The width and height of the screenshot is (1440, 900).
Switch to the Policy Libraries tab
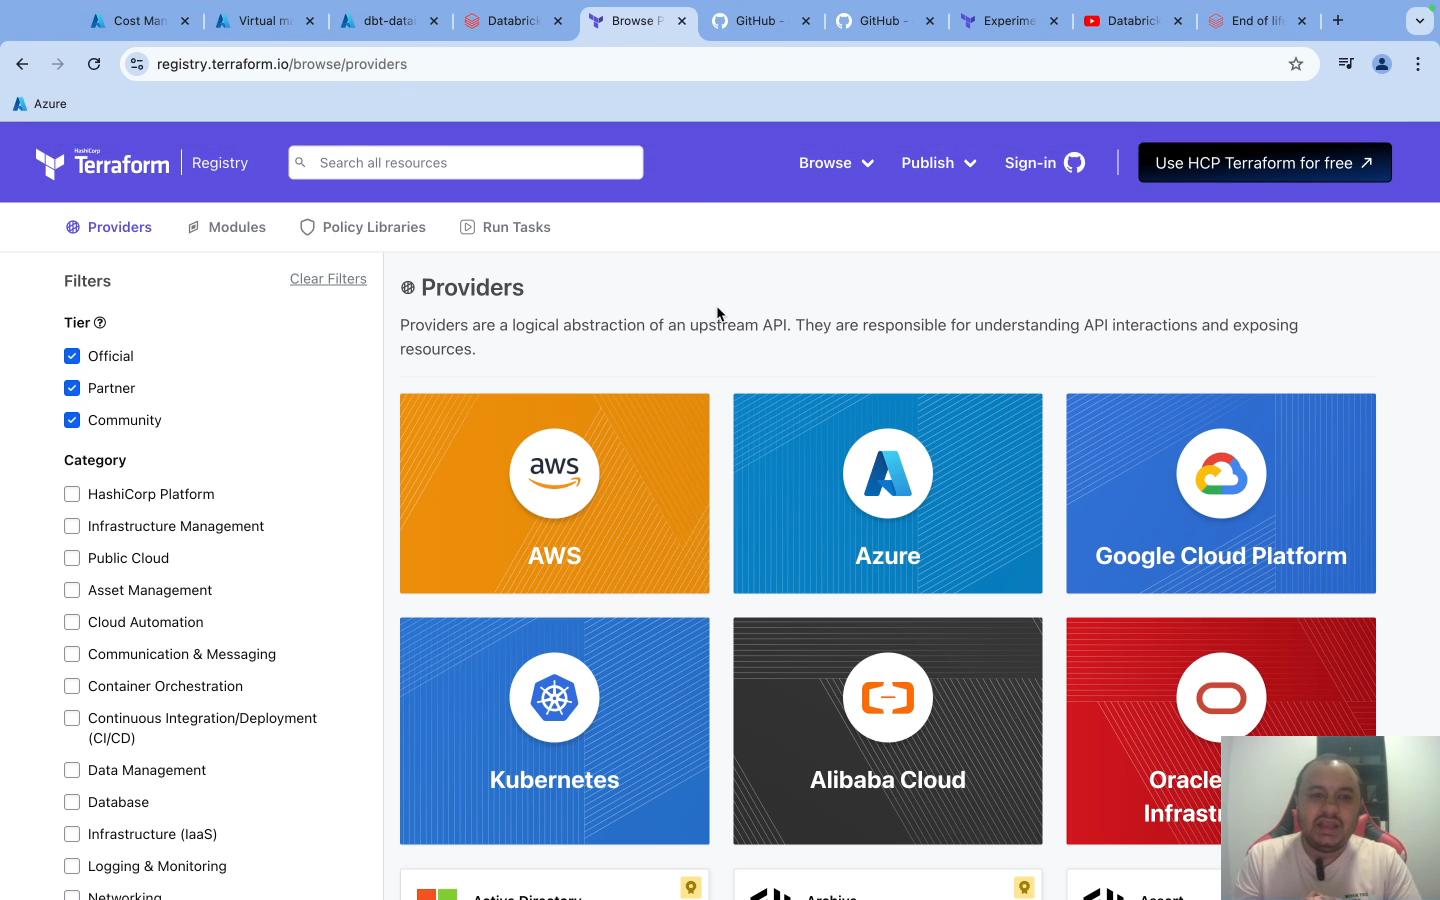363,227
